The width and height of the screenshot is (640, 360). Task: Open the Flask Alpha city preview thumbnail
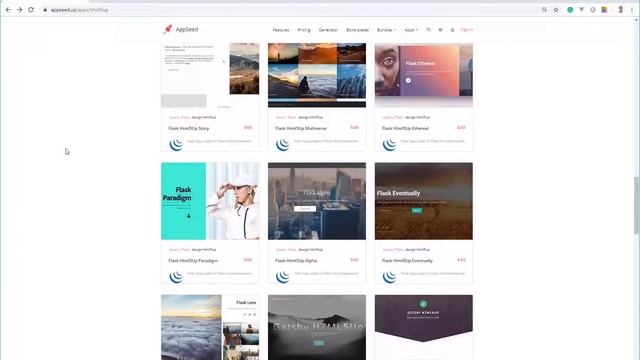pos(317,201)
